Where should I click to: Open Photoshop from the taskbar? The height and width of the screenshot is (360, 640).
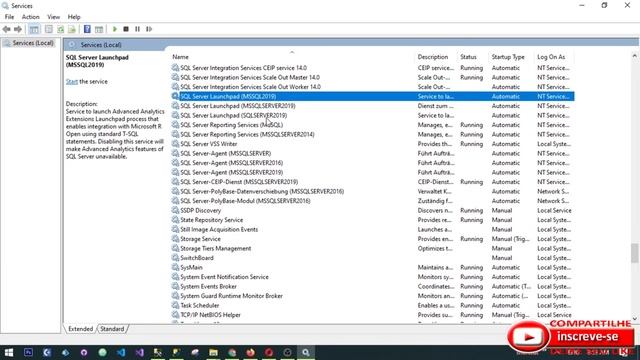[28, 352]
